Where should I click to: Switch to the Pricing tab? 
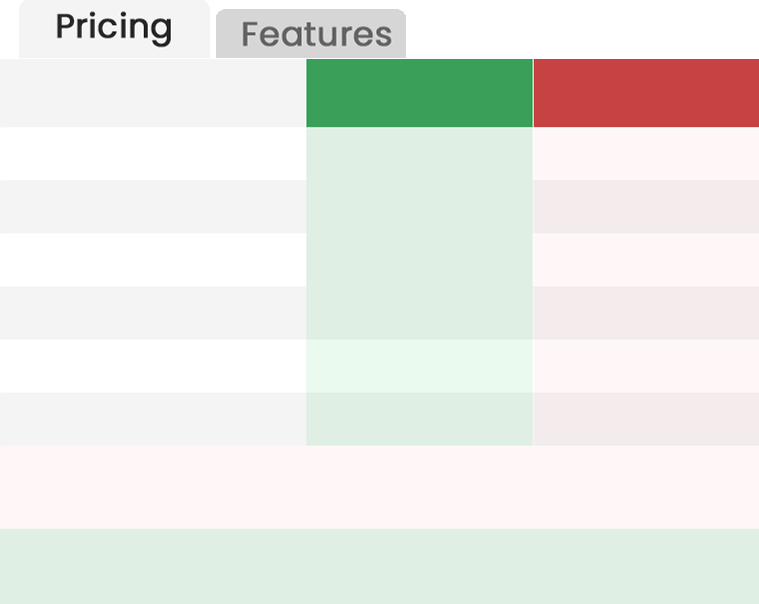113,28
